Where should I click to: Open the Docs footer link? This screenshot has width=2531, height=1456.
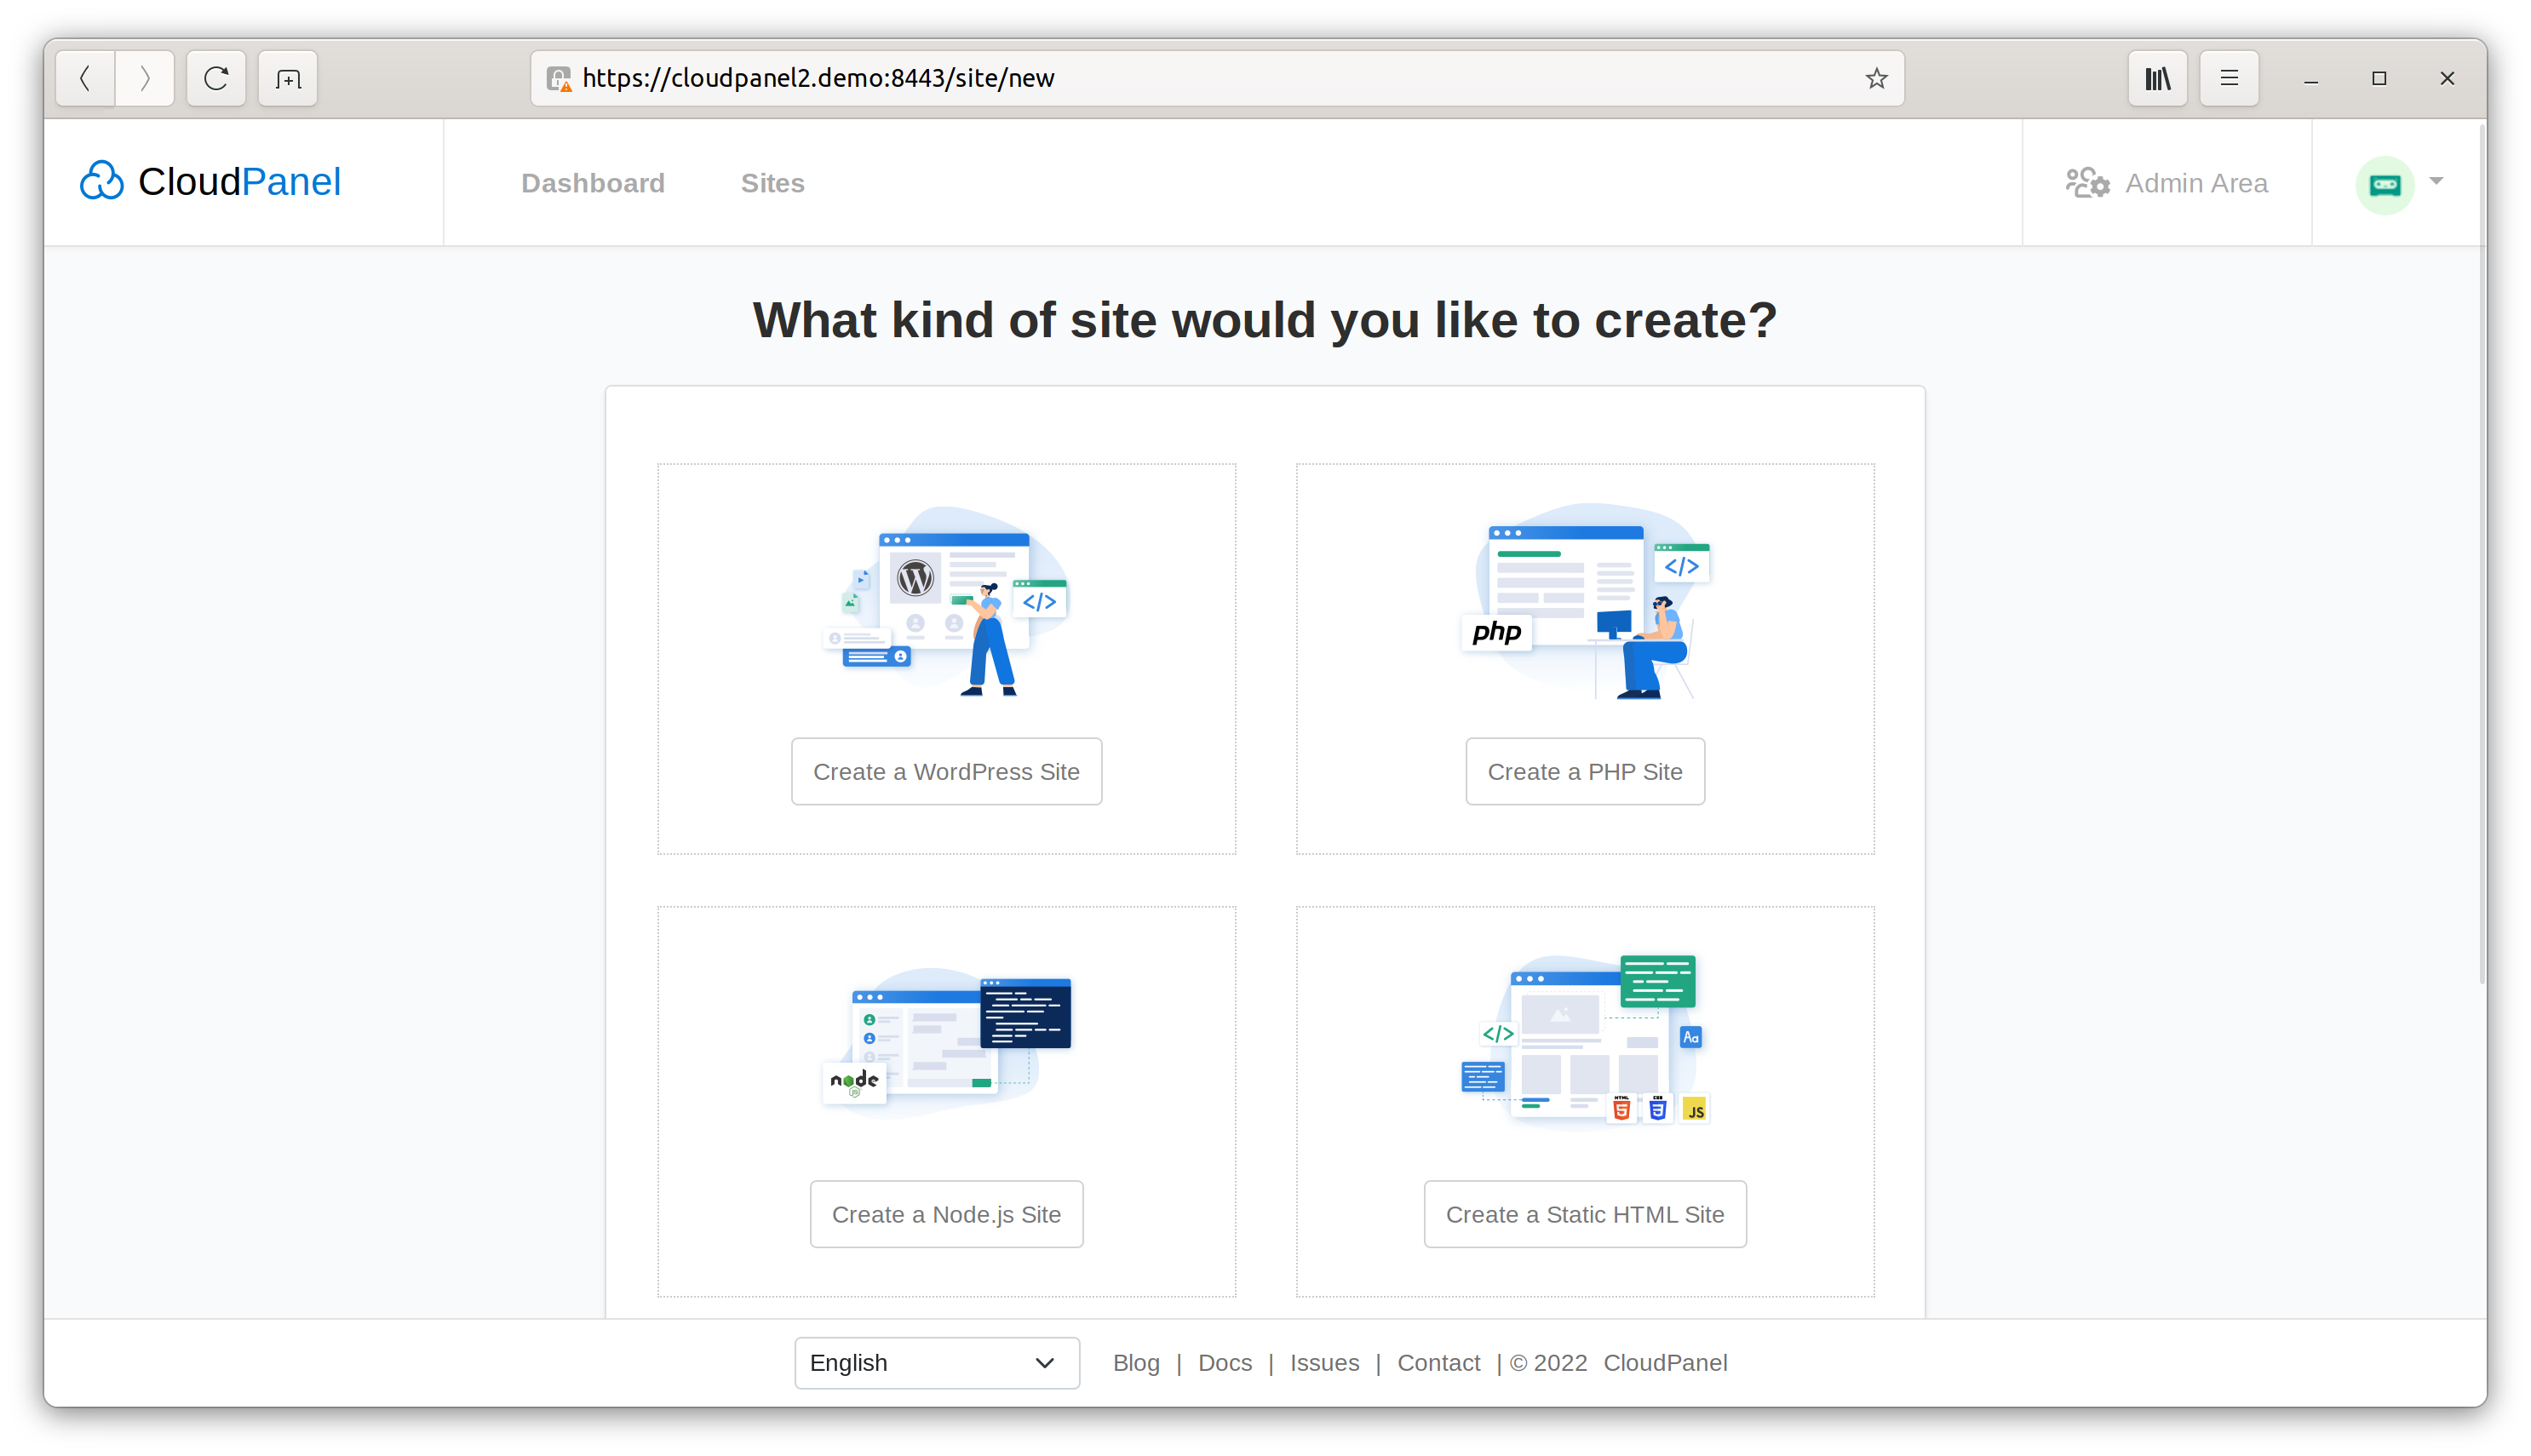click(1225, 1362)
